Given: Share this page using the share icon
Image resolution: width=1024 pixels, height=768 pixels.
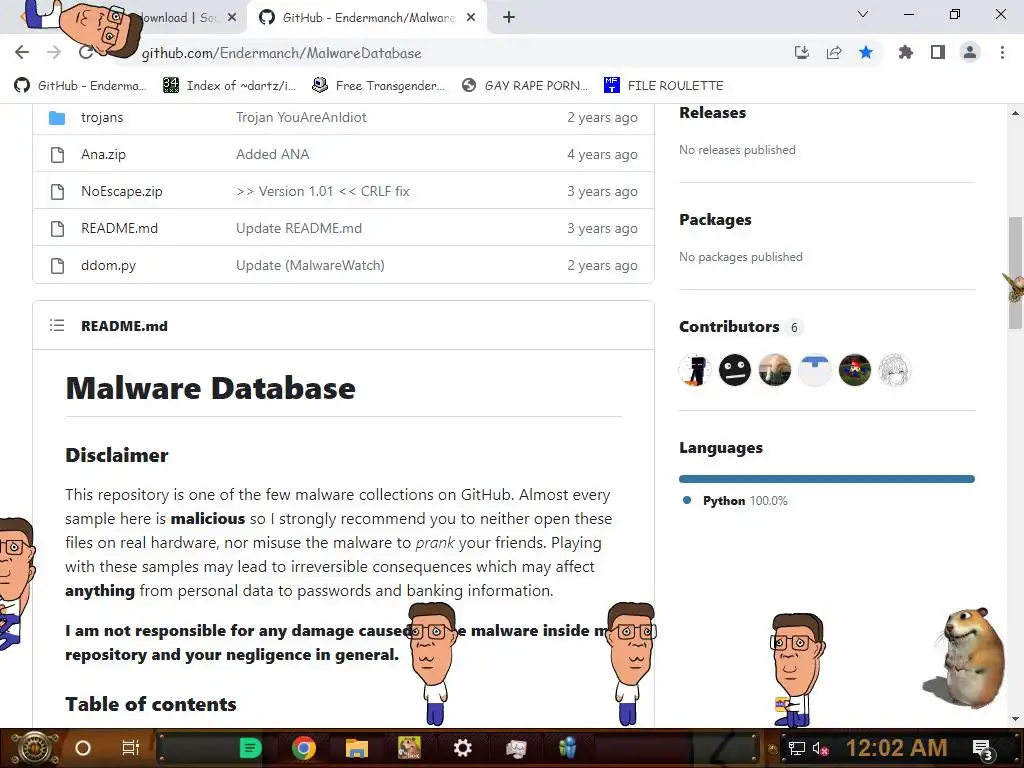Looking at the screenshot, I should point(834,52).
